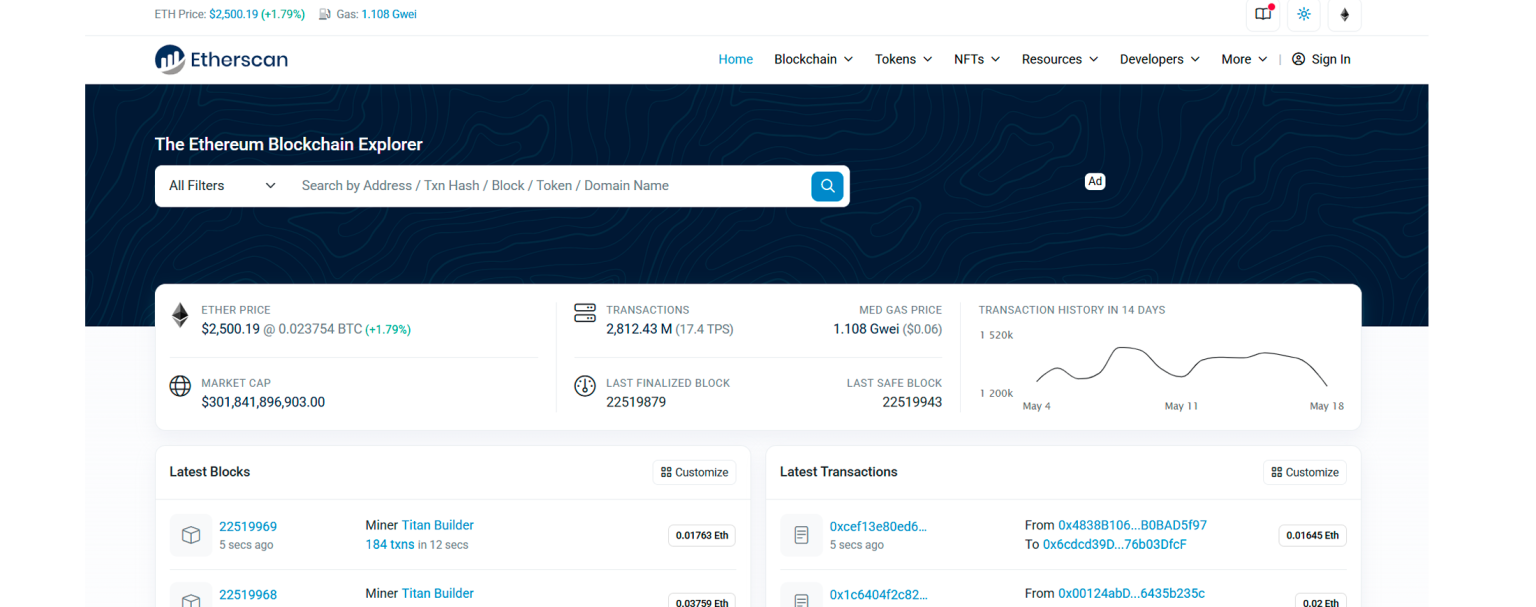
Task: Click the Ether Price diamond icon
Action: pos(180,315)
